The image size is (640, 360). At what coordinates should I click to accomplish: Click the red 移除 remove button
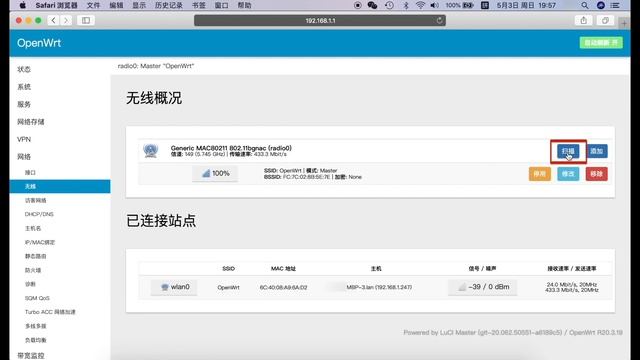597,174
